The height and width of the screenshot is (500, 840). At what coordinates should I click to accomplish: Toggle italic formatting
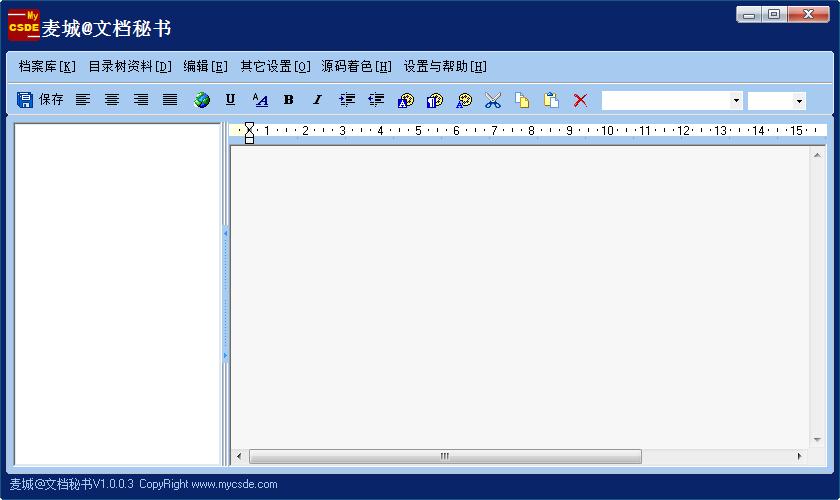(x=317, y=100)
